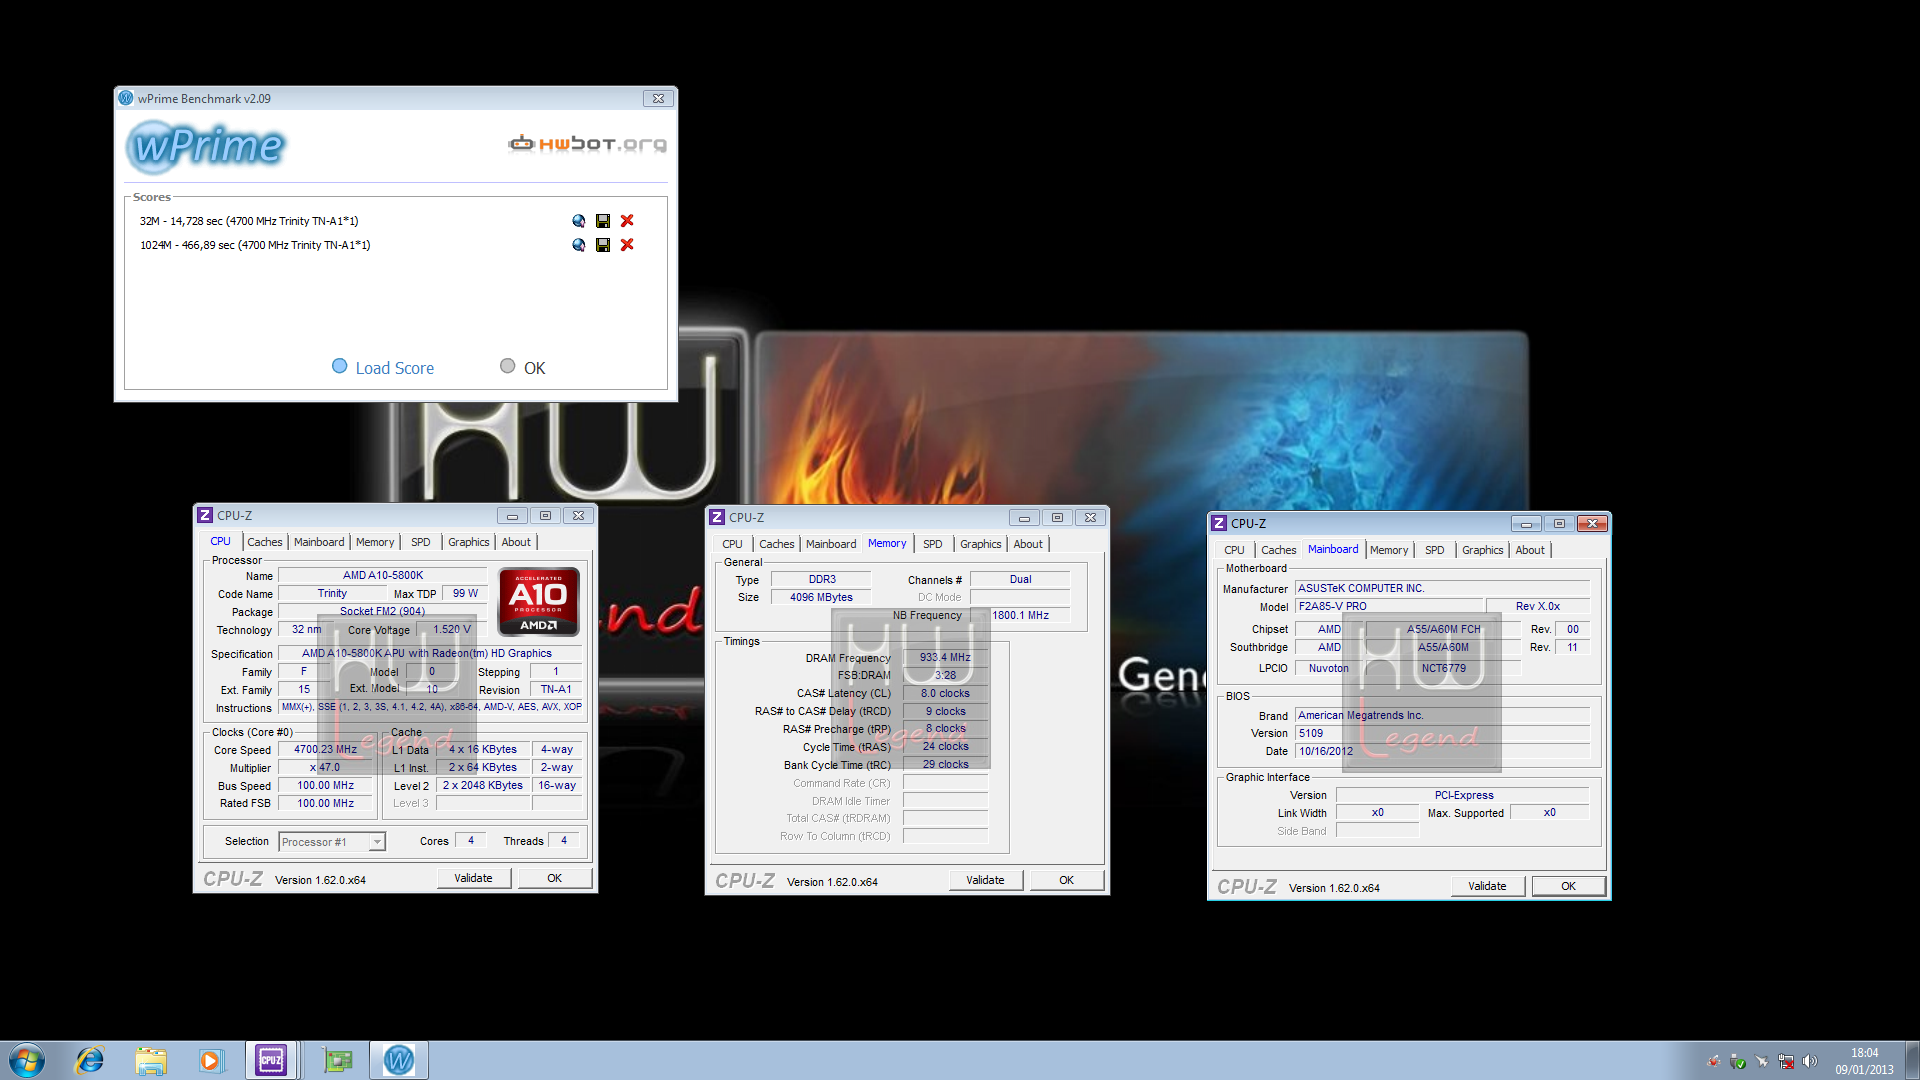Click Validate in Mainboard CPU-Z window
The width and height of the screenshot is (1920, 1080).
coord(1488,886)
